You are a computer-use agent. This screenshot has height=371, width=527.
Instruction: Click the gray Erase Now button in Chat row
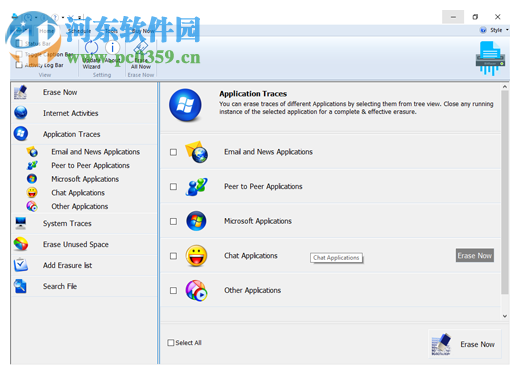pos(475,255)
